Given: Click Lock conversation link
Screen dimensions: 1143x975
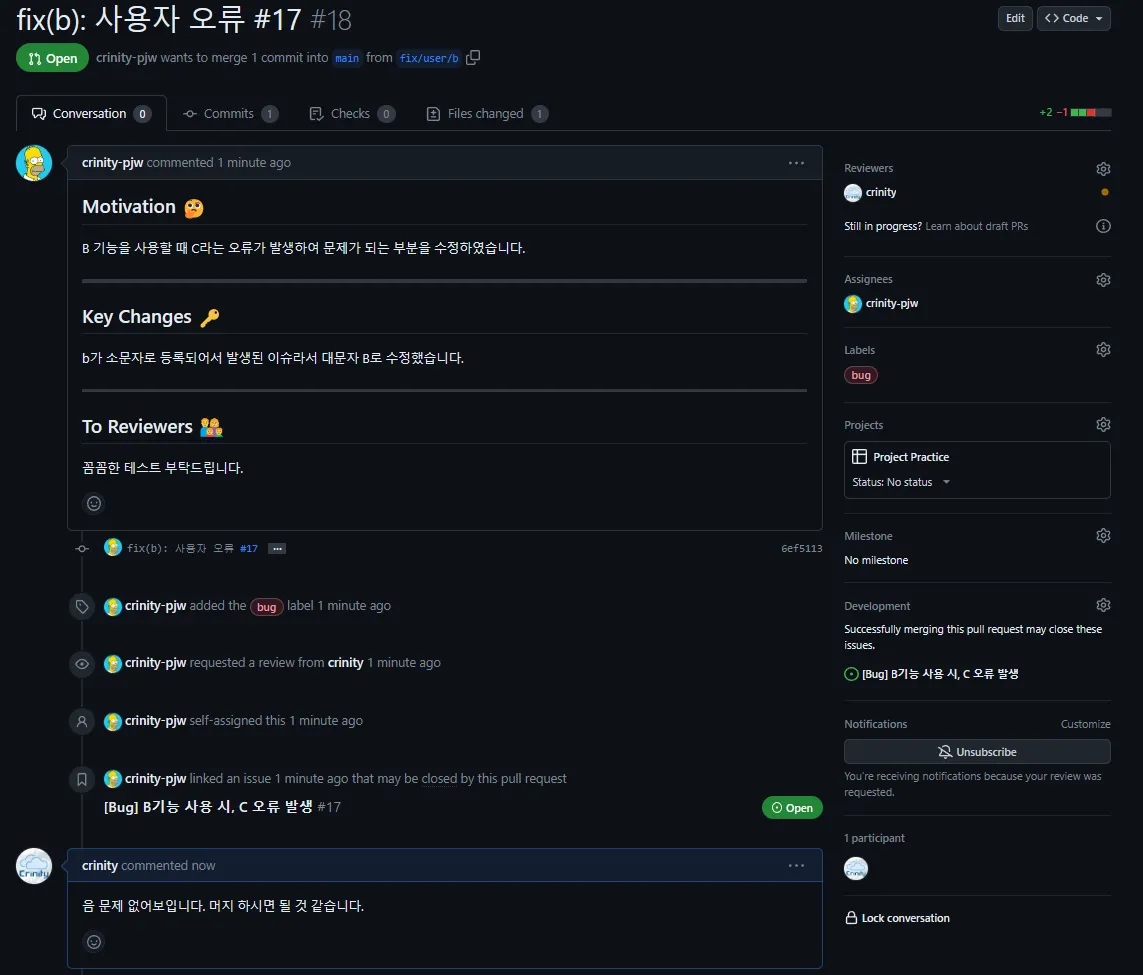Looking at the screenshot, I should coord(897,918).
